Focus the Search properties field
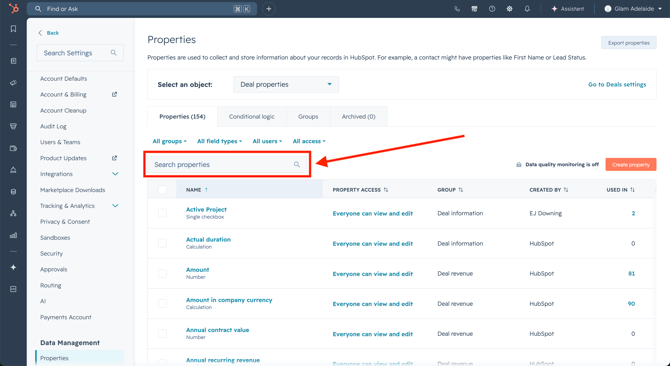Image resolution: width=670 pixels, height=366 pixels. pos(227,164)
